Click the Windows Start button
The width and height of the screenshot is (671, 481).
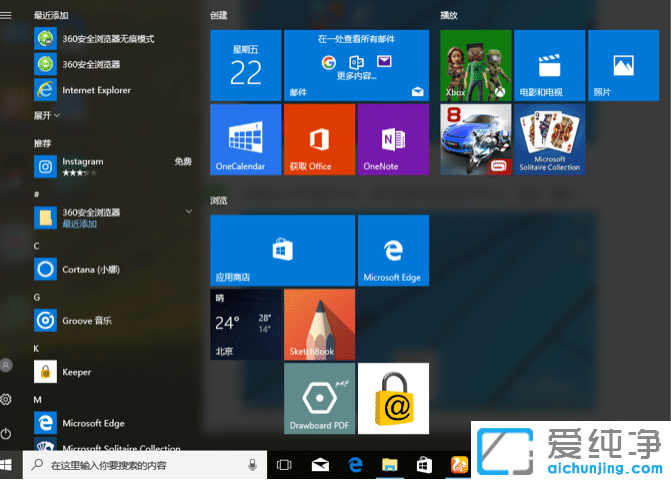pos(6,465)
